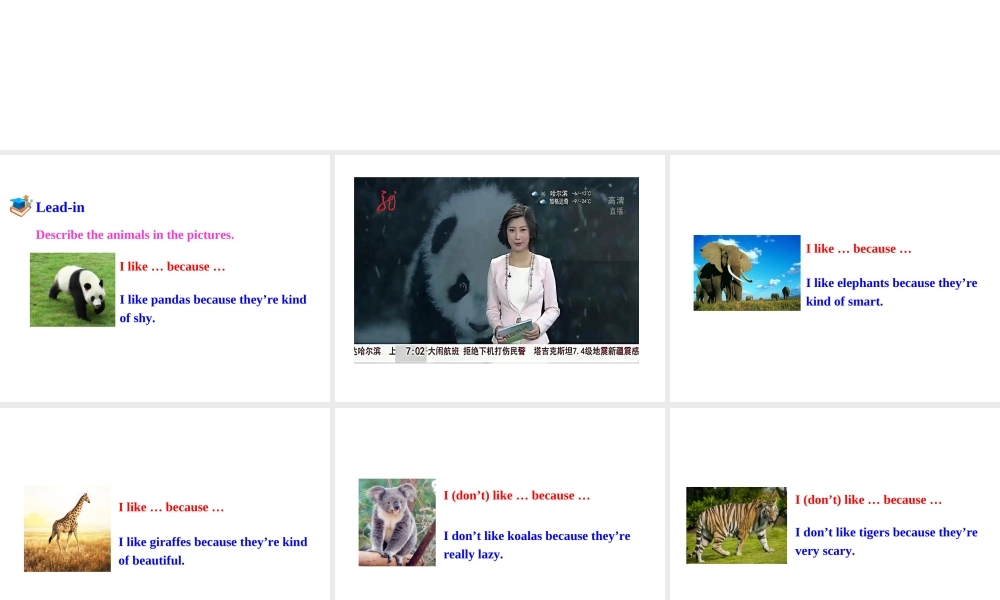Click the red station logo in the broadcast
Image resolution: width=1000 pixels, height=600 pixels.
pyautogui.click(x=386, y=201)
